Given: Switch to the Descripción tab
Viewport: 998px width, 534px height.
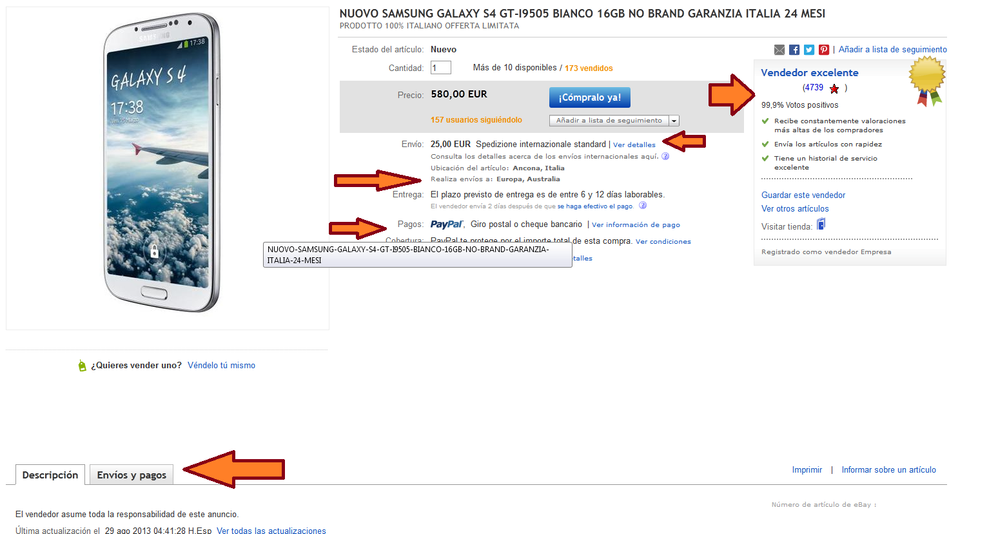Looking at the screenshot, I should (x=50, y=475).
